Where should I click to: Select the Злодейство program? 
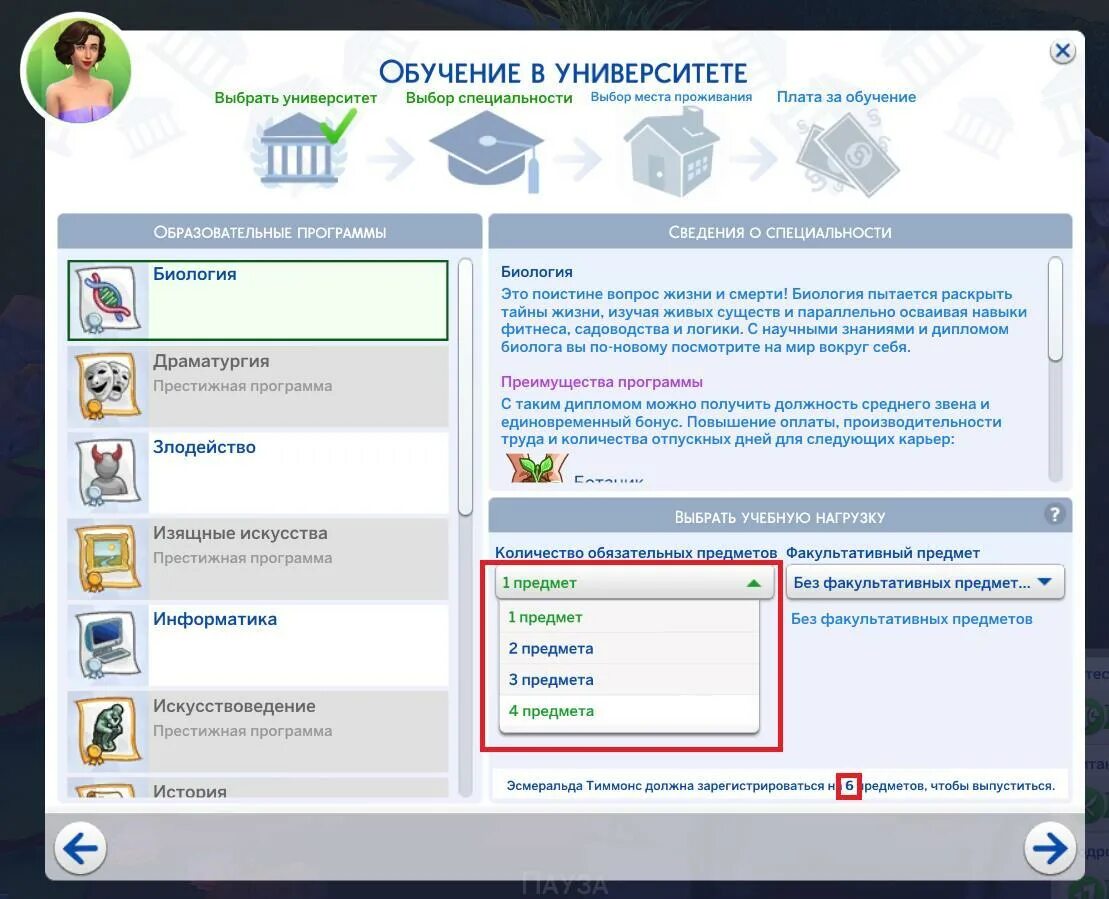[x=258, y=472]
